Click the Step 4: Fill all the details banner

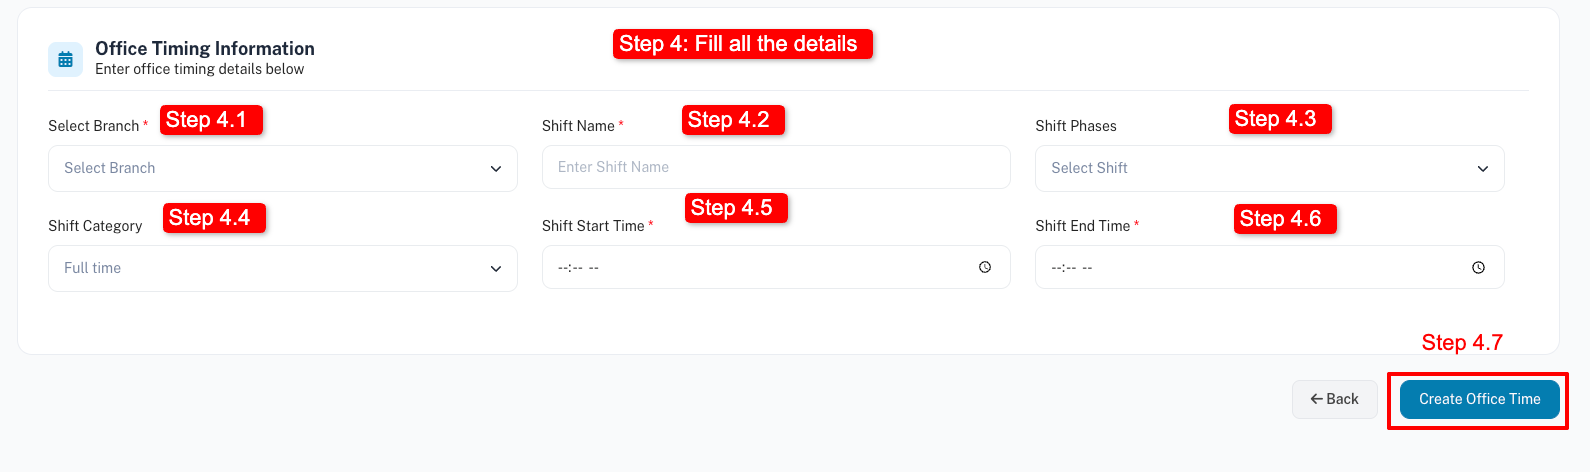[742, 44]
